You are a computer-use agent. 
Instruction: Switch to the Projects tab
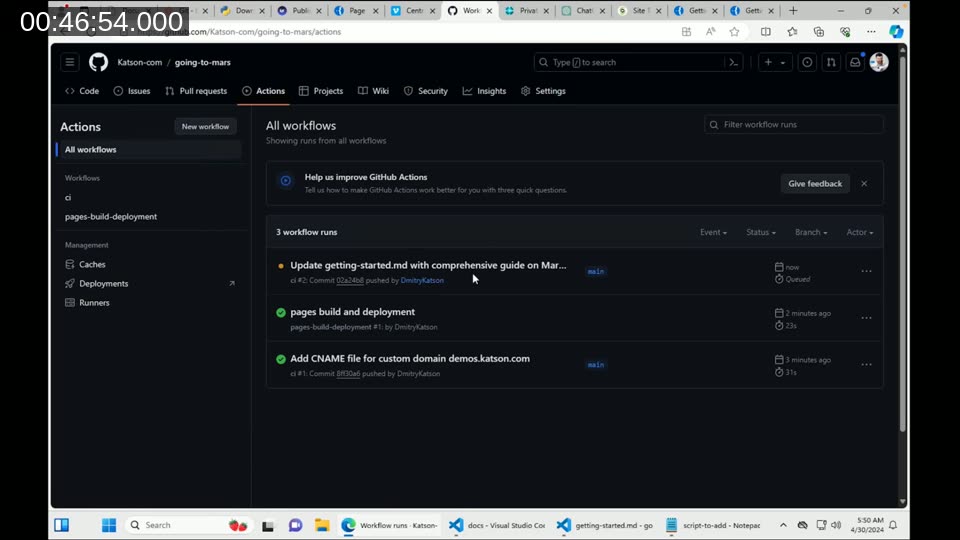321,91
